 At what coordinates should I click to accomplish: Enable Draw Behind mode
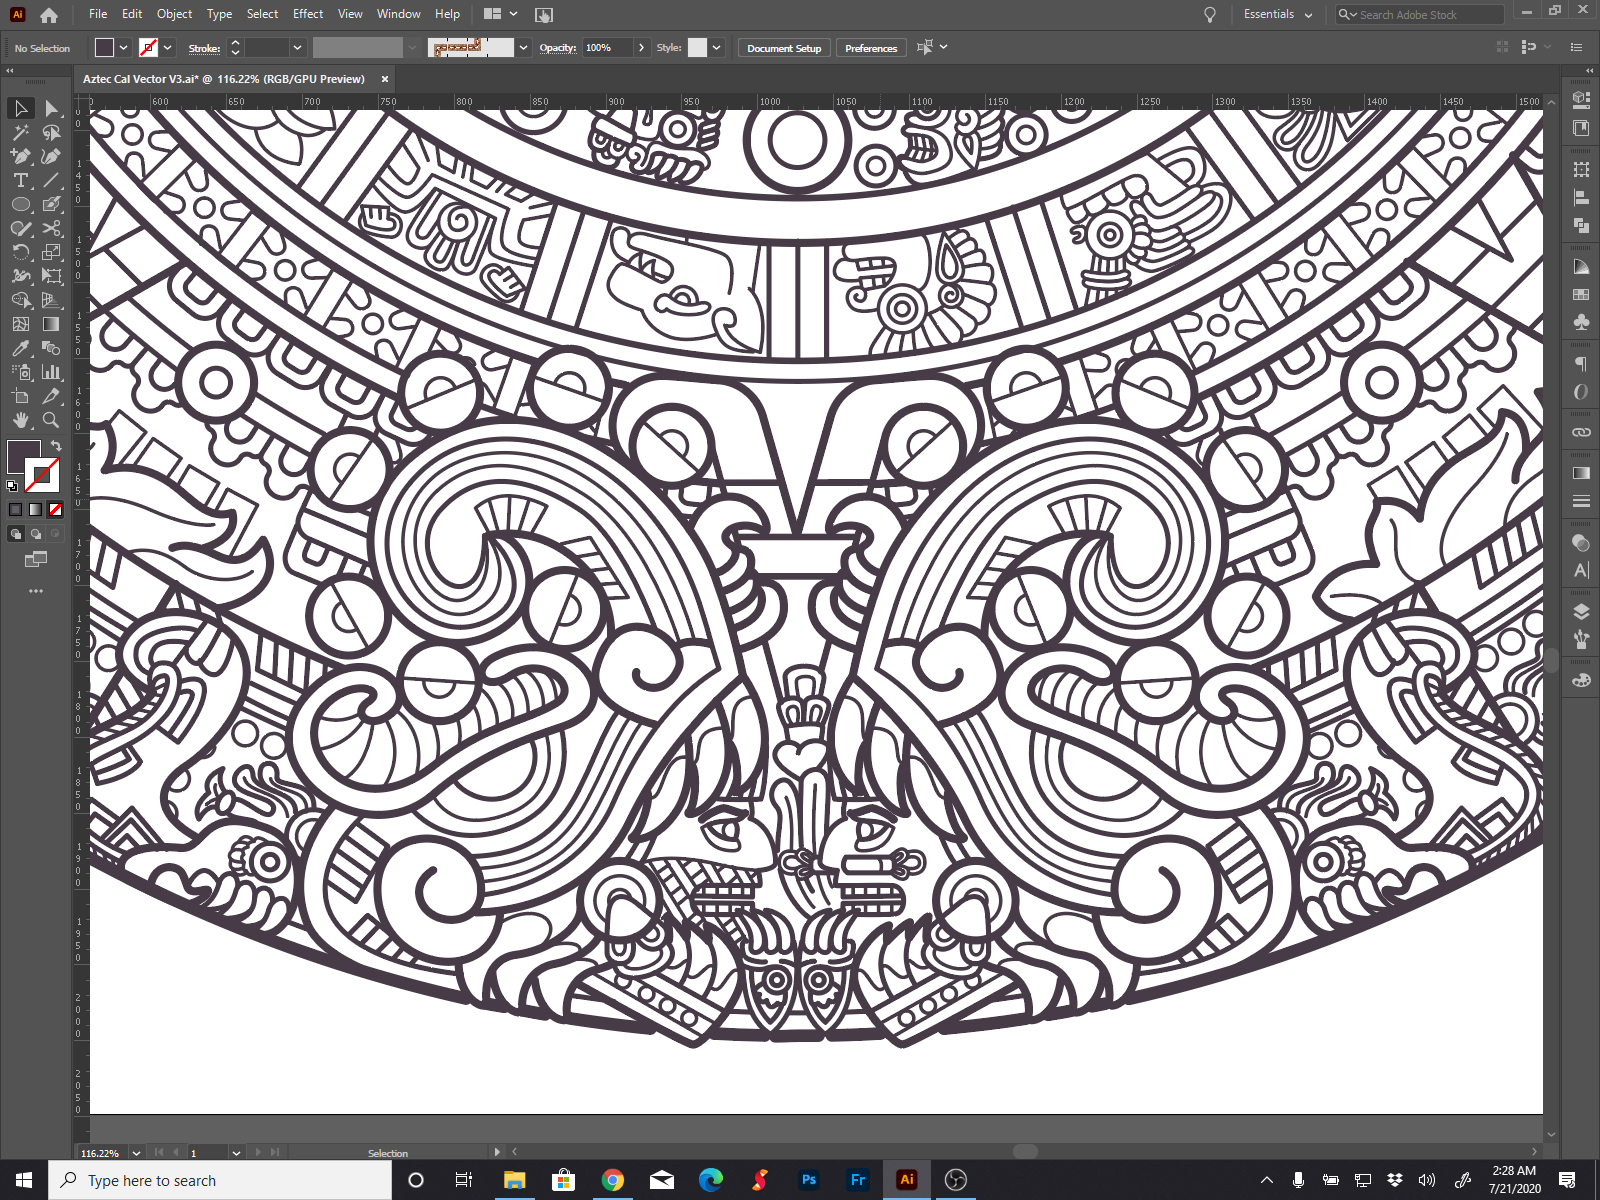[x=36, y=534]
